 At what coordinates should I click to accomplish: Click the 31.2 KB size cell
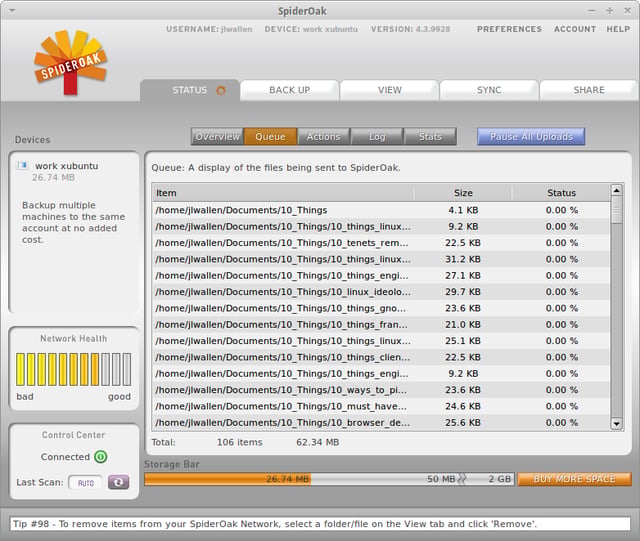coord(463,259)
